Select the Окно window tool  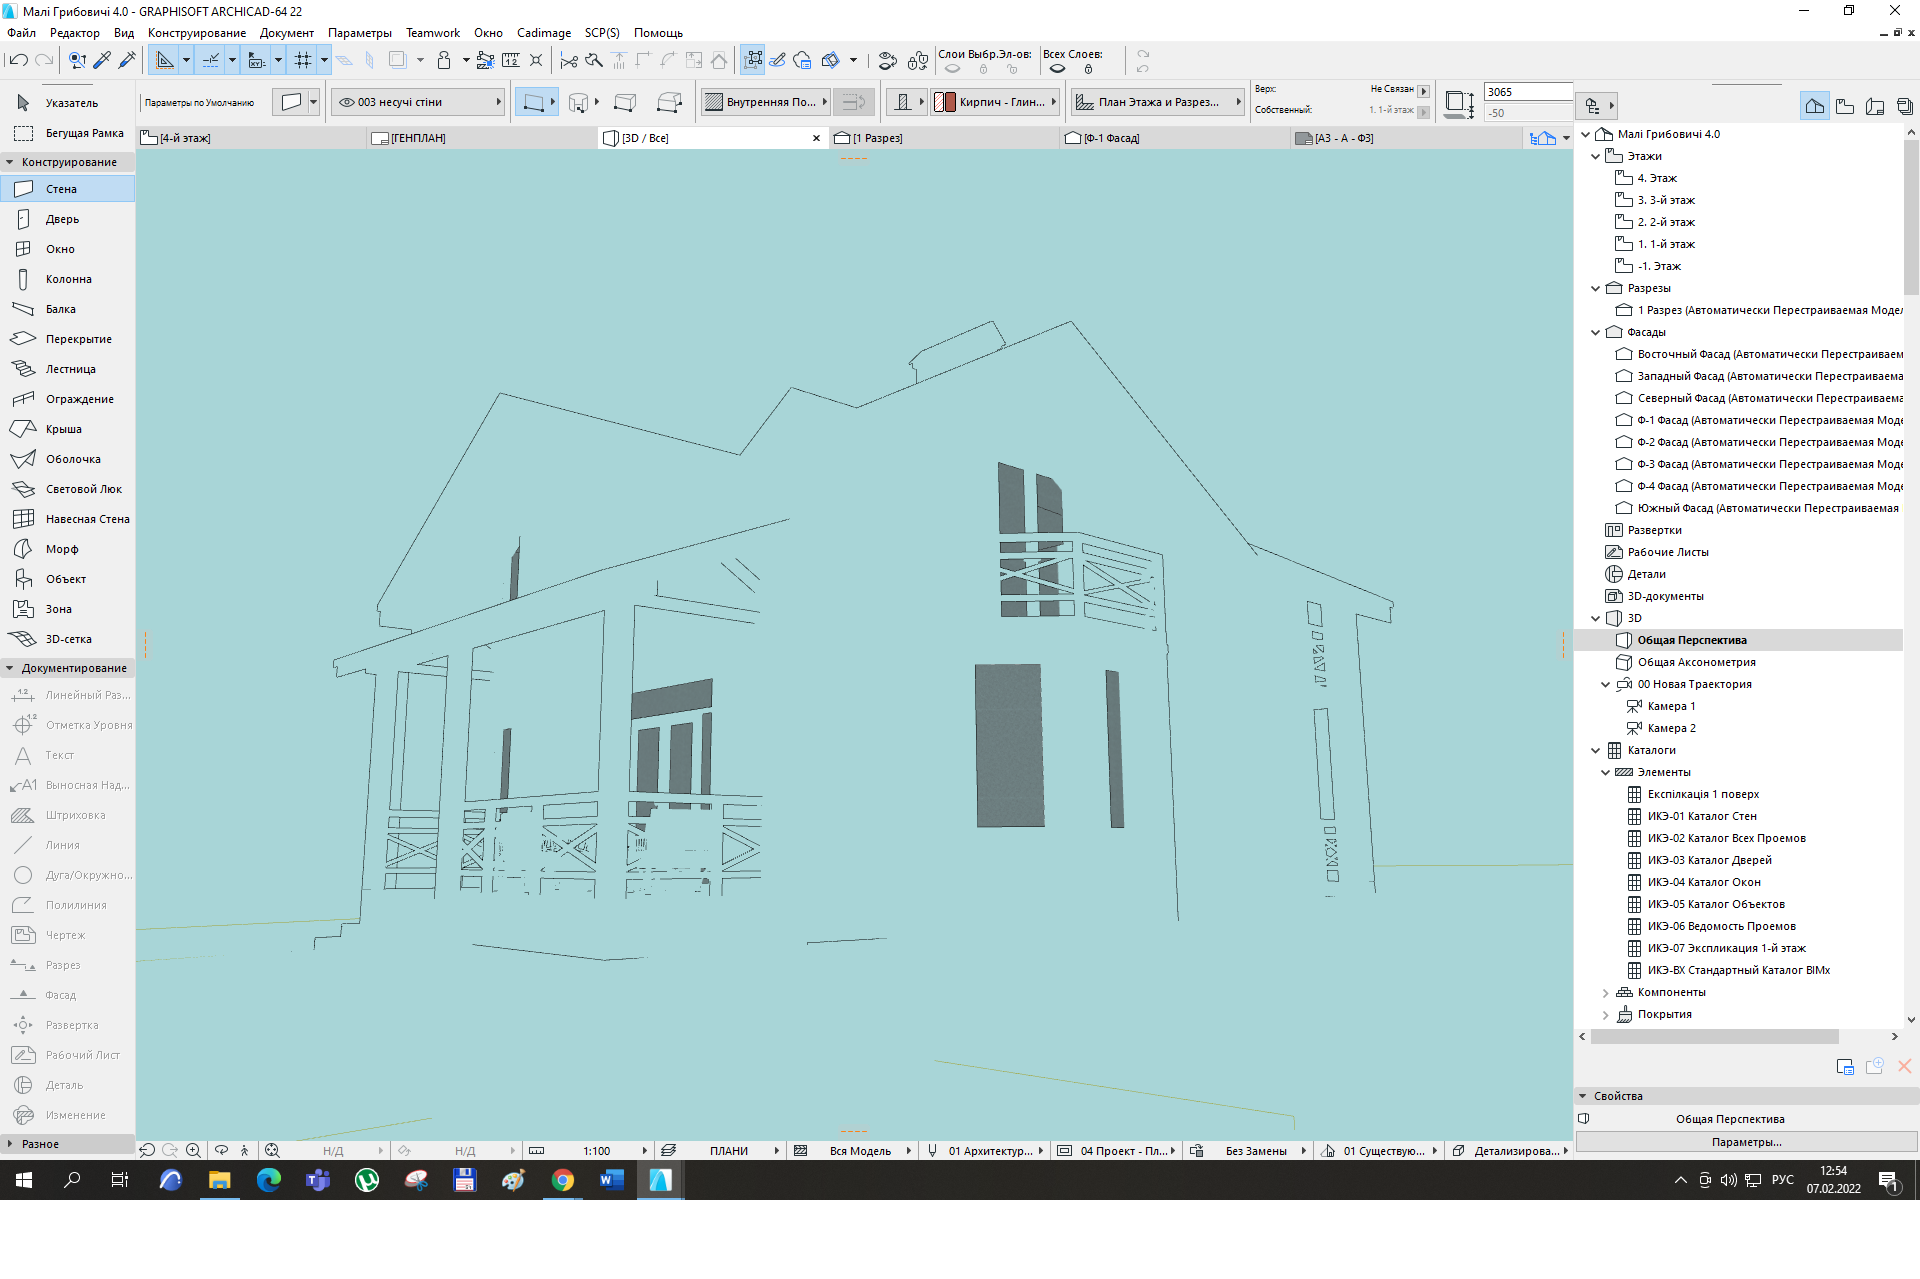pos(68,249)
